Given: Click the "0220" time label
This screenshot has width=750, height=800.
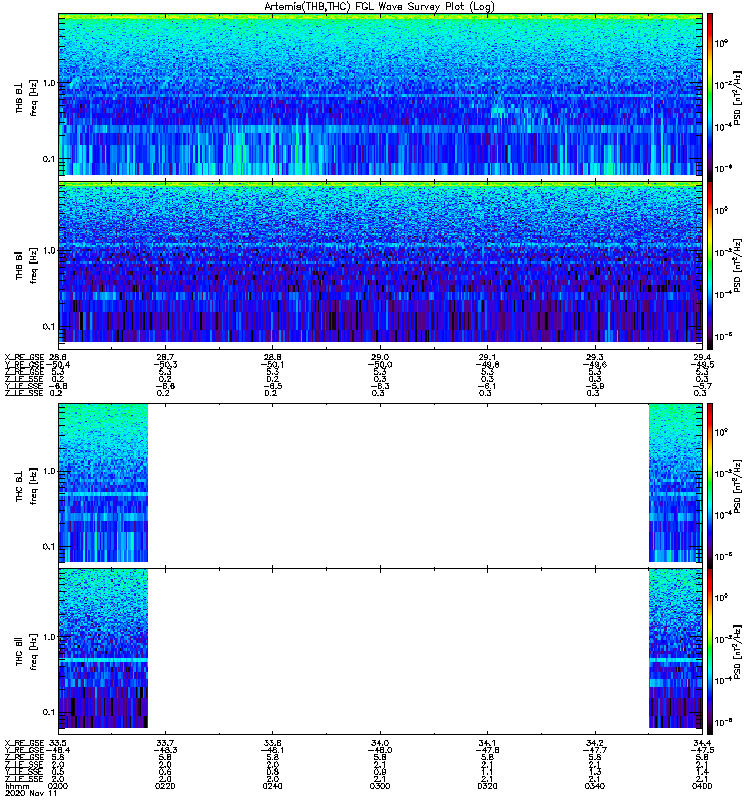Looking at the screenshot, I should (165, 786).
